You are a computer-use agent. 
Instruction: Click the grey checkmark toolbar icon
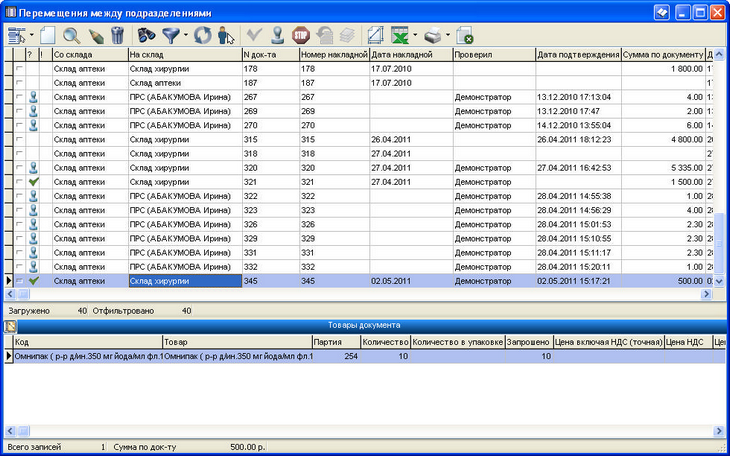254,34
